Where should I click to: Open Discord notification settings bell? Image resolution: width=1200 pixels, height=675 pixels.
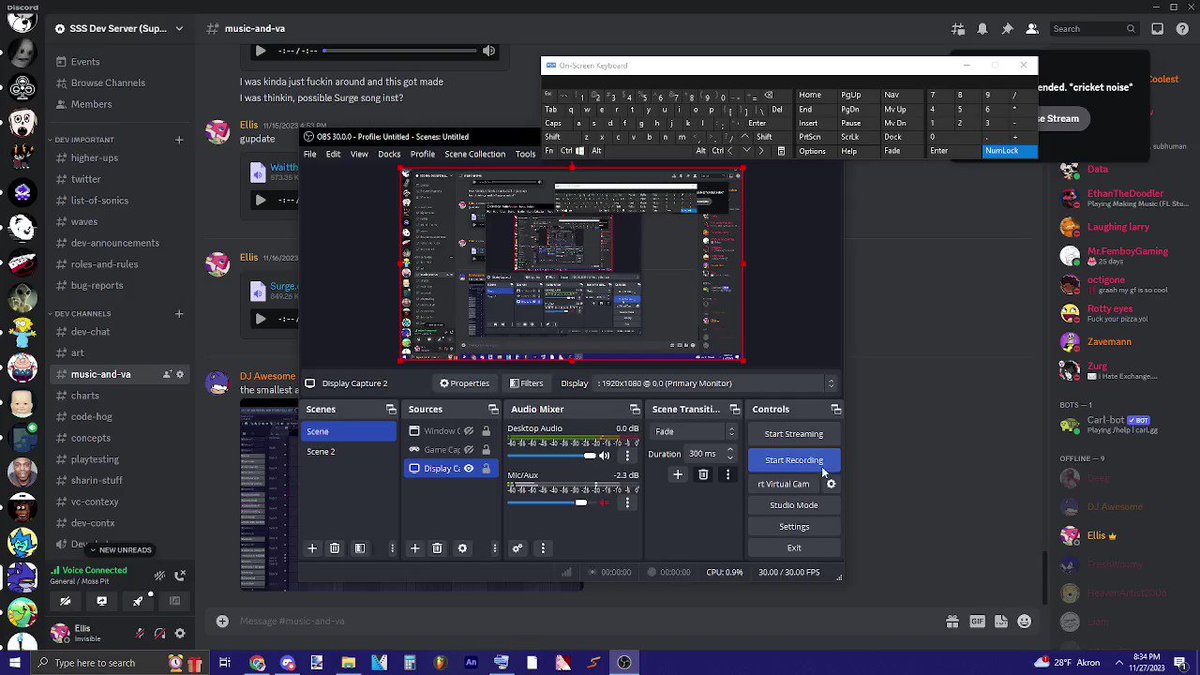pyautogui.click(x=983, y=29)
